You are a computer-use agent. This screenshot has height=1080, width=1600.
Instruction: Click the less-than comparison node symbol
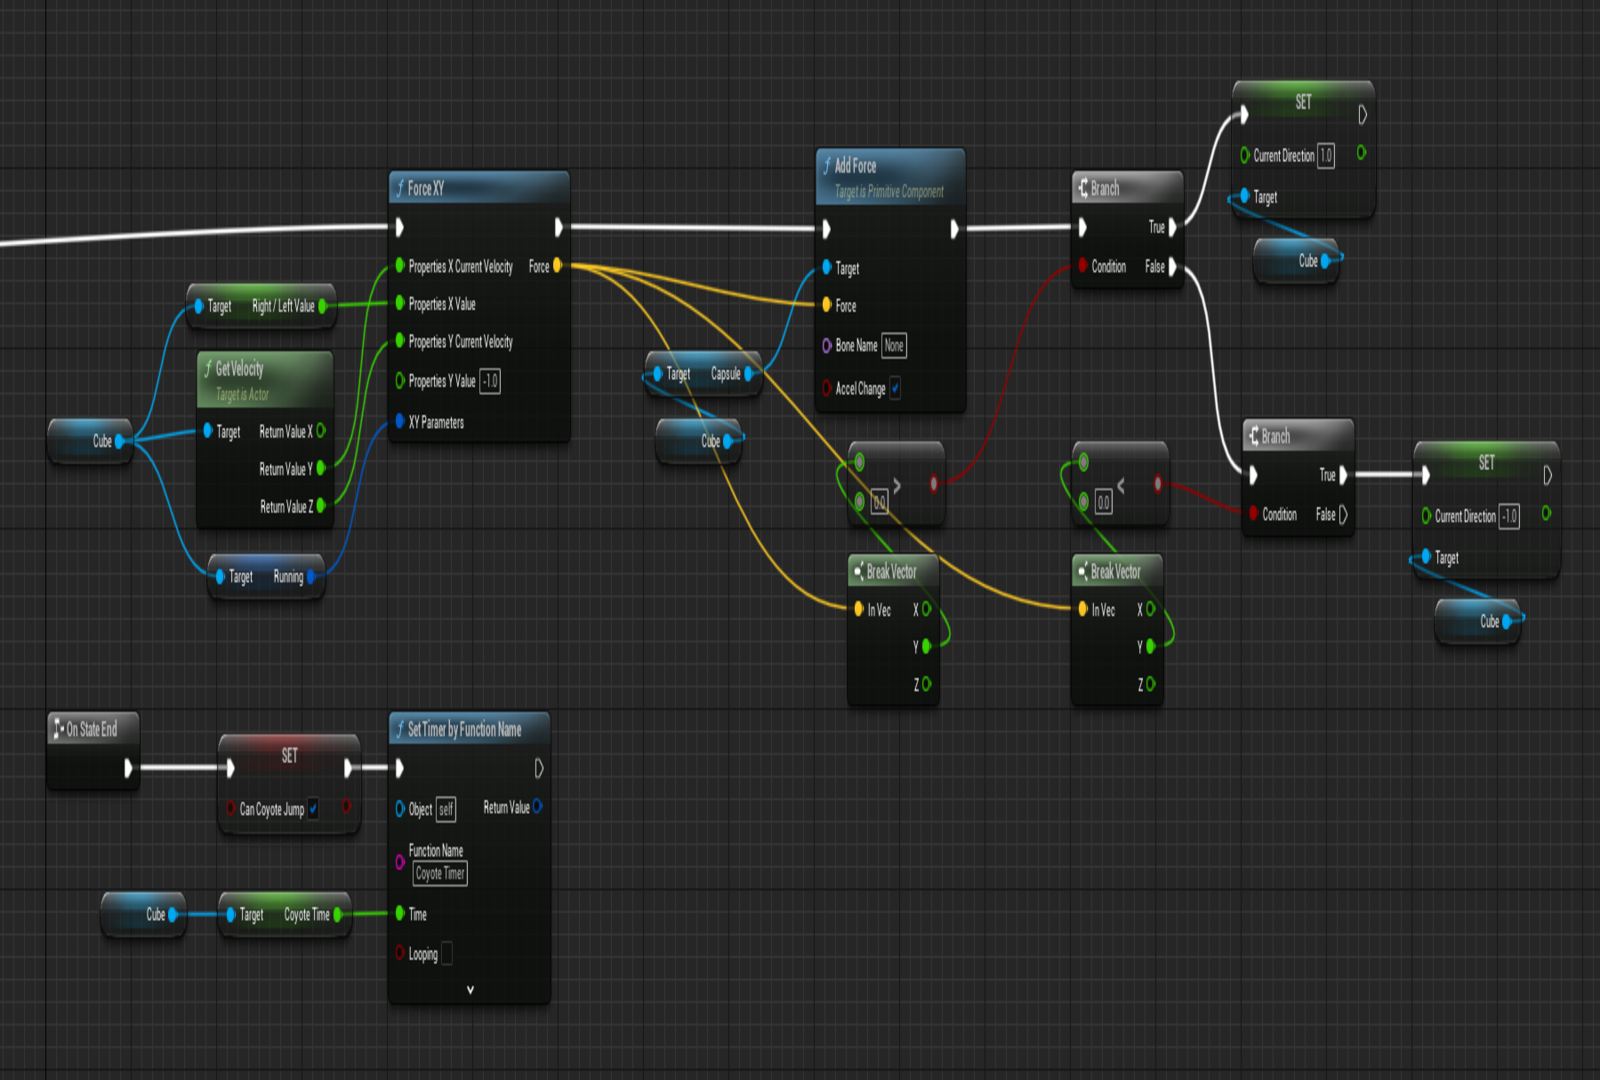[x=1121, y=486]
